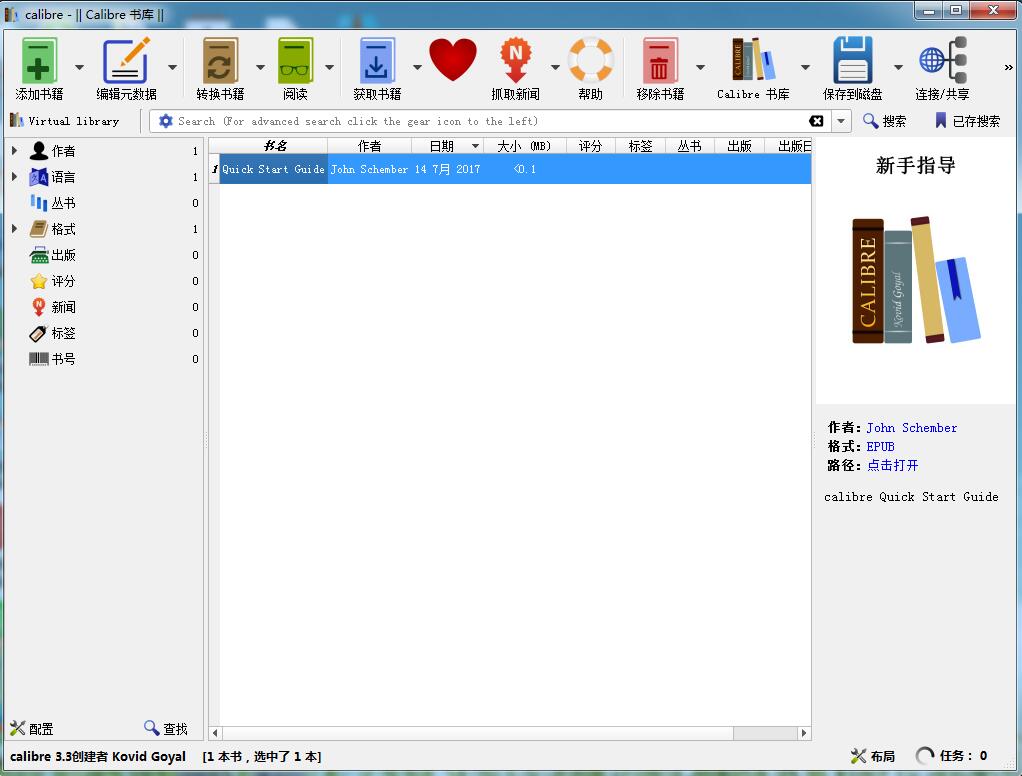
Task: Click 保存到磁盘 floppy disk icon
Action: [x=852, y=62]
